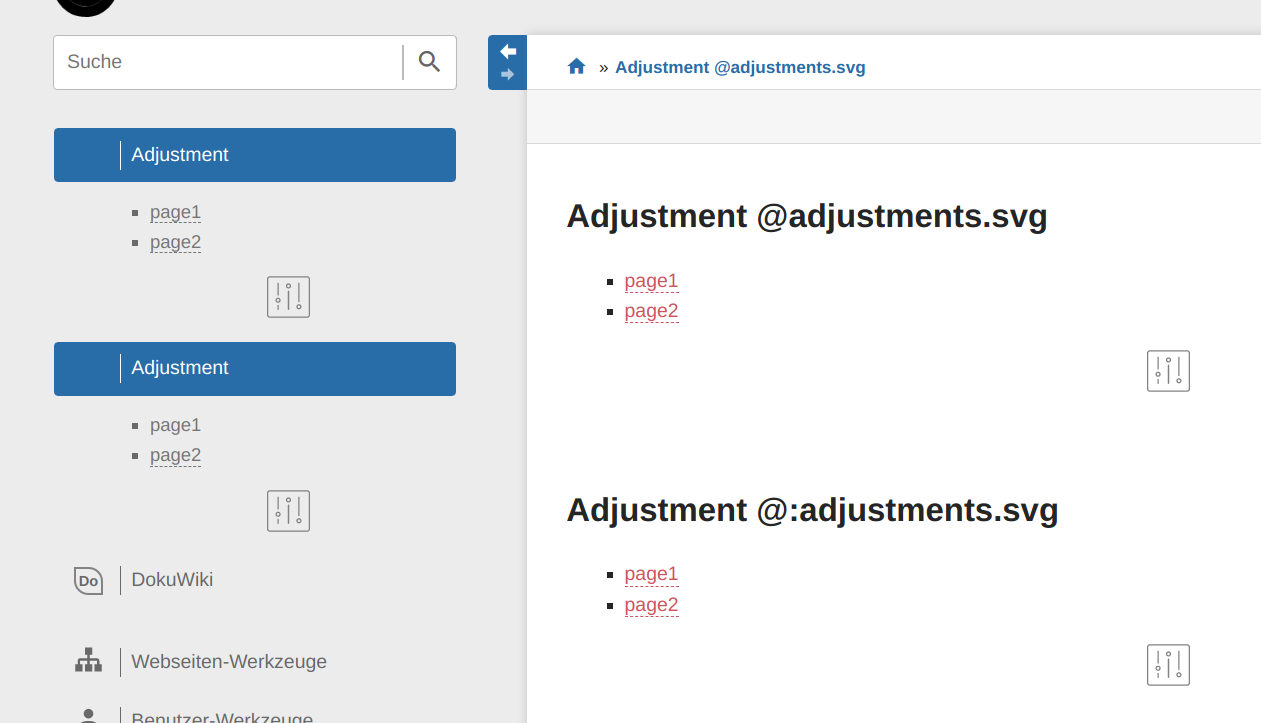Toggle the site logo circle at the top left
This screenshot has height=723, width=1261.
click(85, 5)
